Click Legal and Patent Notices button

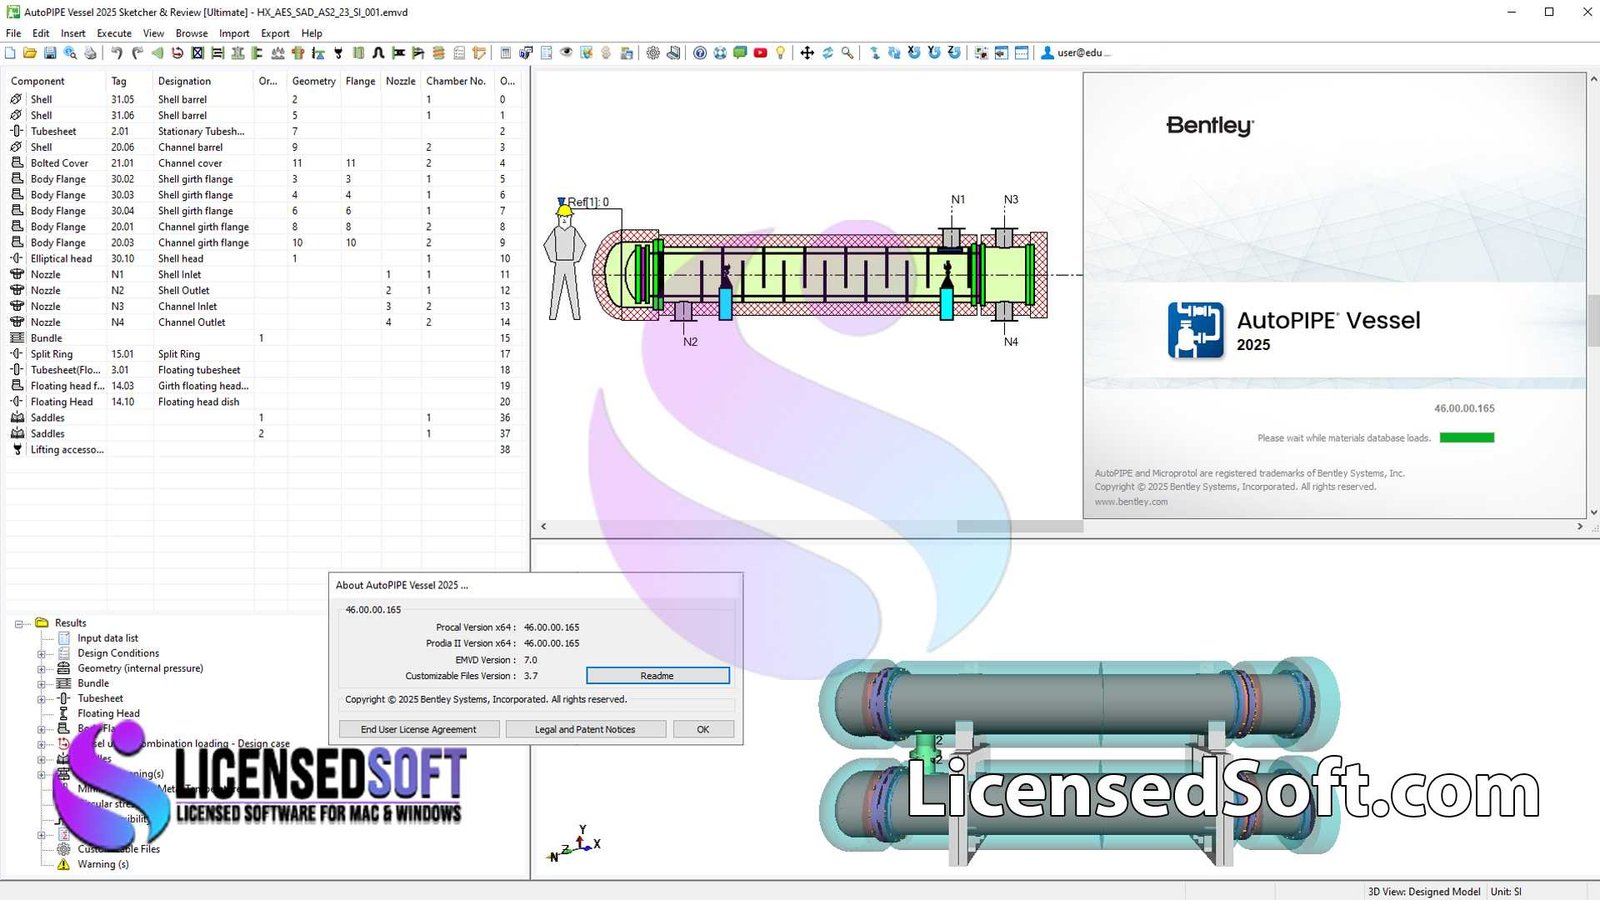click(x=585, y=730)
